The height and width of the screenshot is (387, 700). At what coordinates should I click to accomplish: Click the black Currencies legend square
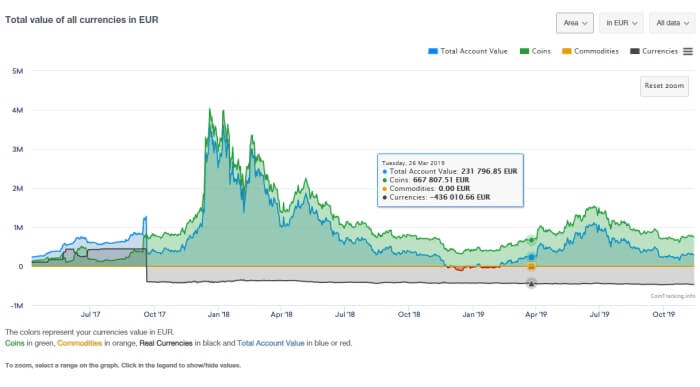634,51
